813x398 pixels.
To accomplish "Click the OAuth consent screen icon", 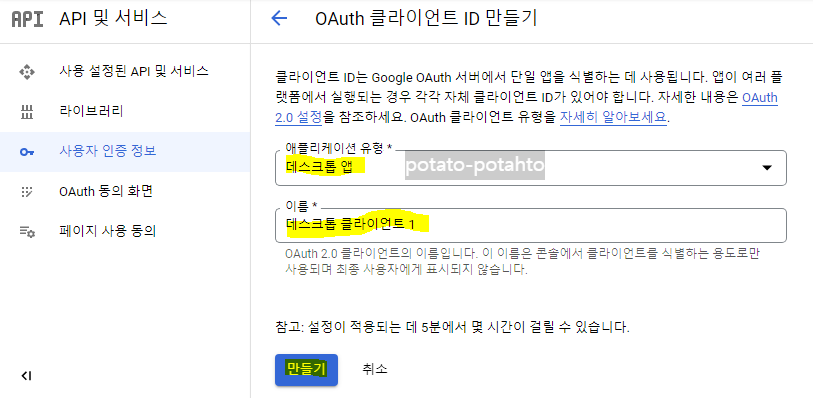I will (x=26, y=192).
